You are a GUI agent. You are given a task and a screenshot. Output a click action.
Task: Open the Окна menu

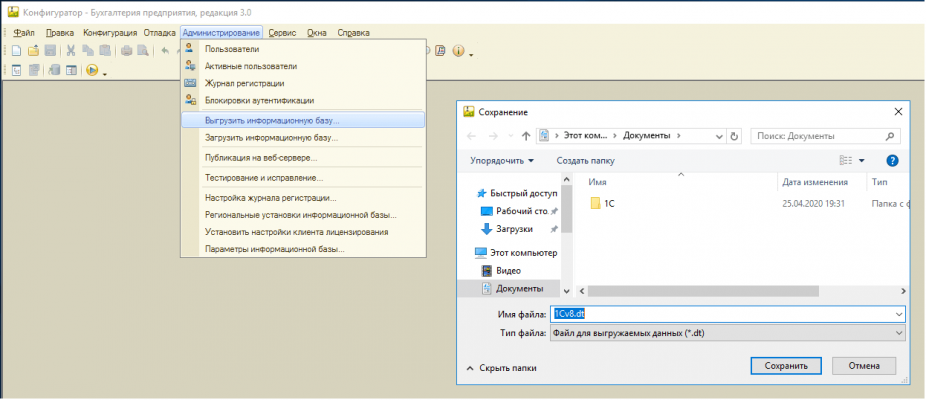pos(317,32)
